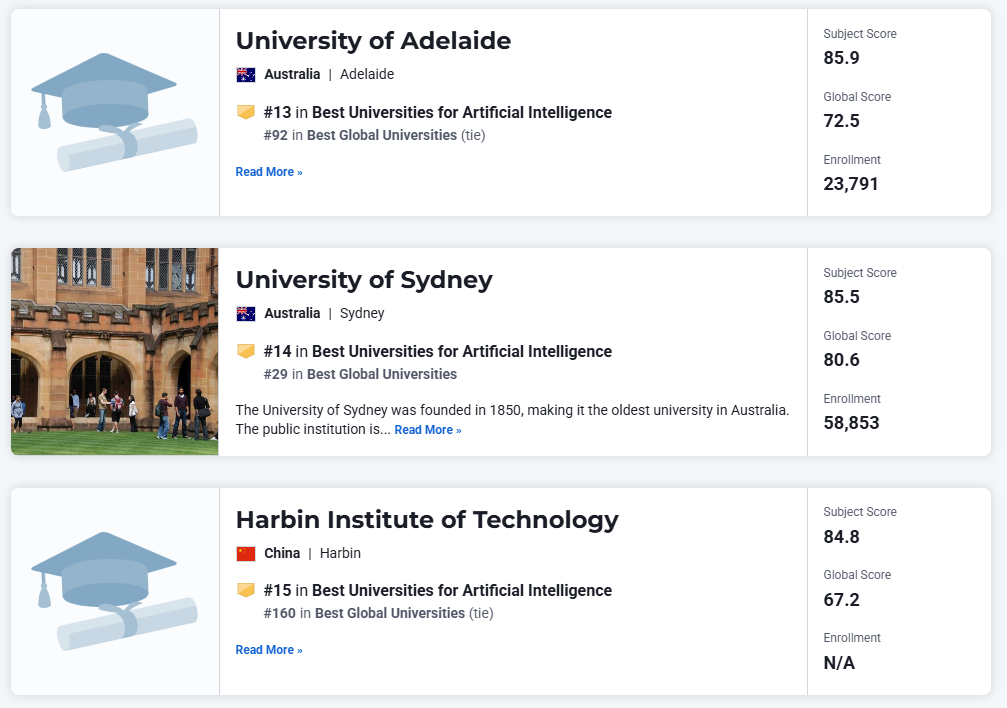Click the Australian flag beside Sydney
The height and width of the screenshot is (708, 1007).
click(x=246, y=314)
